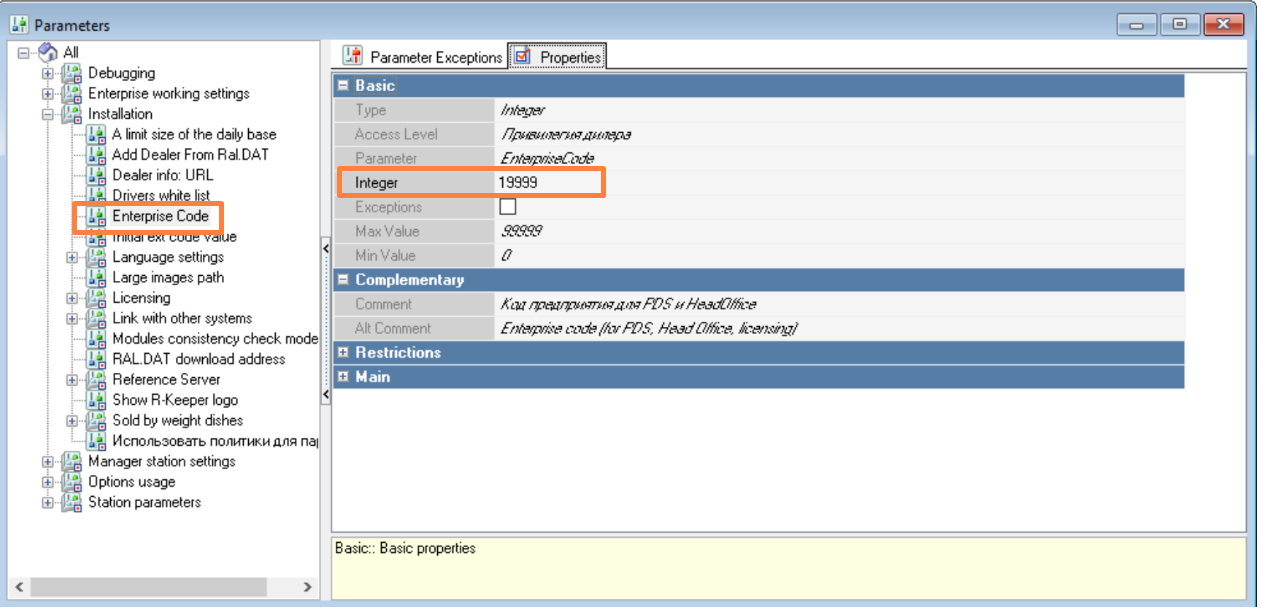The height and width of the screenshot is (615, 1261).
Task: Click the Show R-Keeper logo item icon
Action: click(x=96, y=400)
